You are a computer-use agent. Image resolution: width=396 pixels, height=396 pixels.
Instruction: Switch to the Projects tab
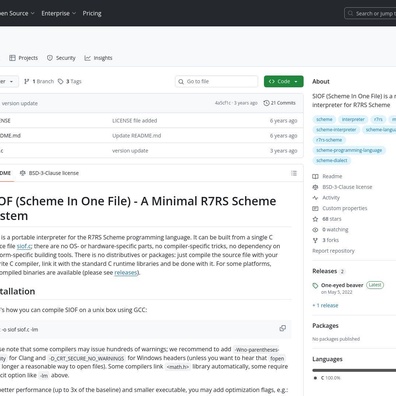[24, 58]
